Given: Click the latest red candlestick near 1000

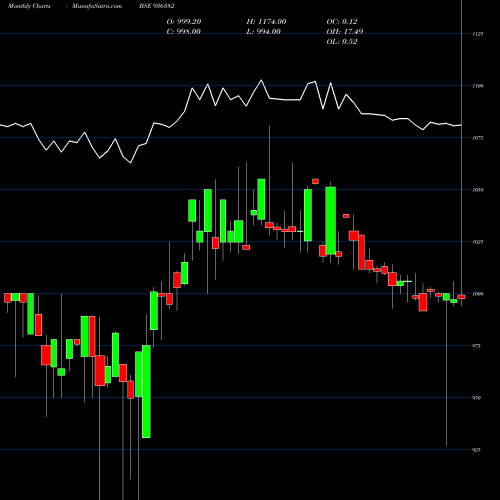Looking at the screenshot, I should point(461,297).
